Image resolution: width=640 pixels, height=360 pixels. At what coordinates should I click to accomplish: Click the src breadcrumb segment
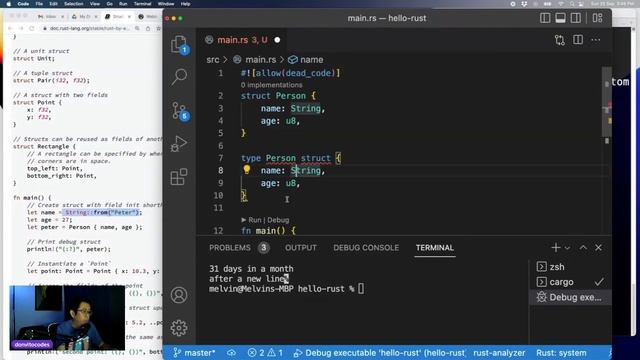tap(213, 60)
